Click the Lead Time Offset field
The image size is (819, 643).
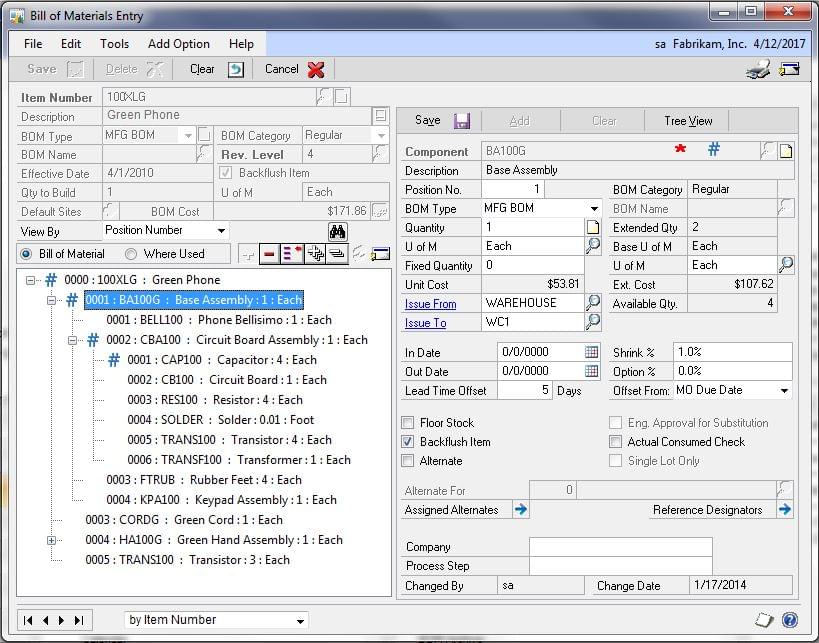click(x=524, y=391)
